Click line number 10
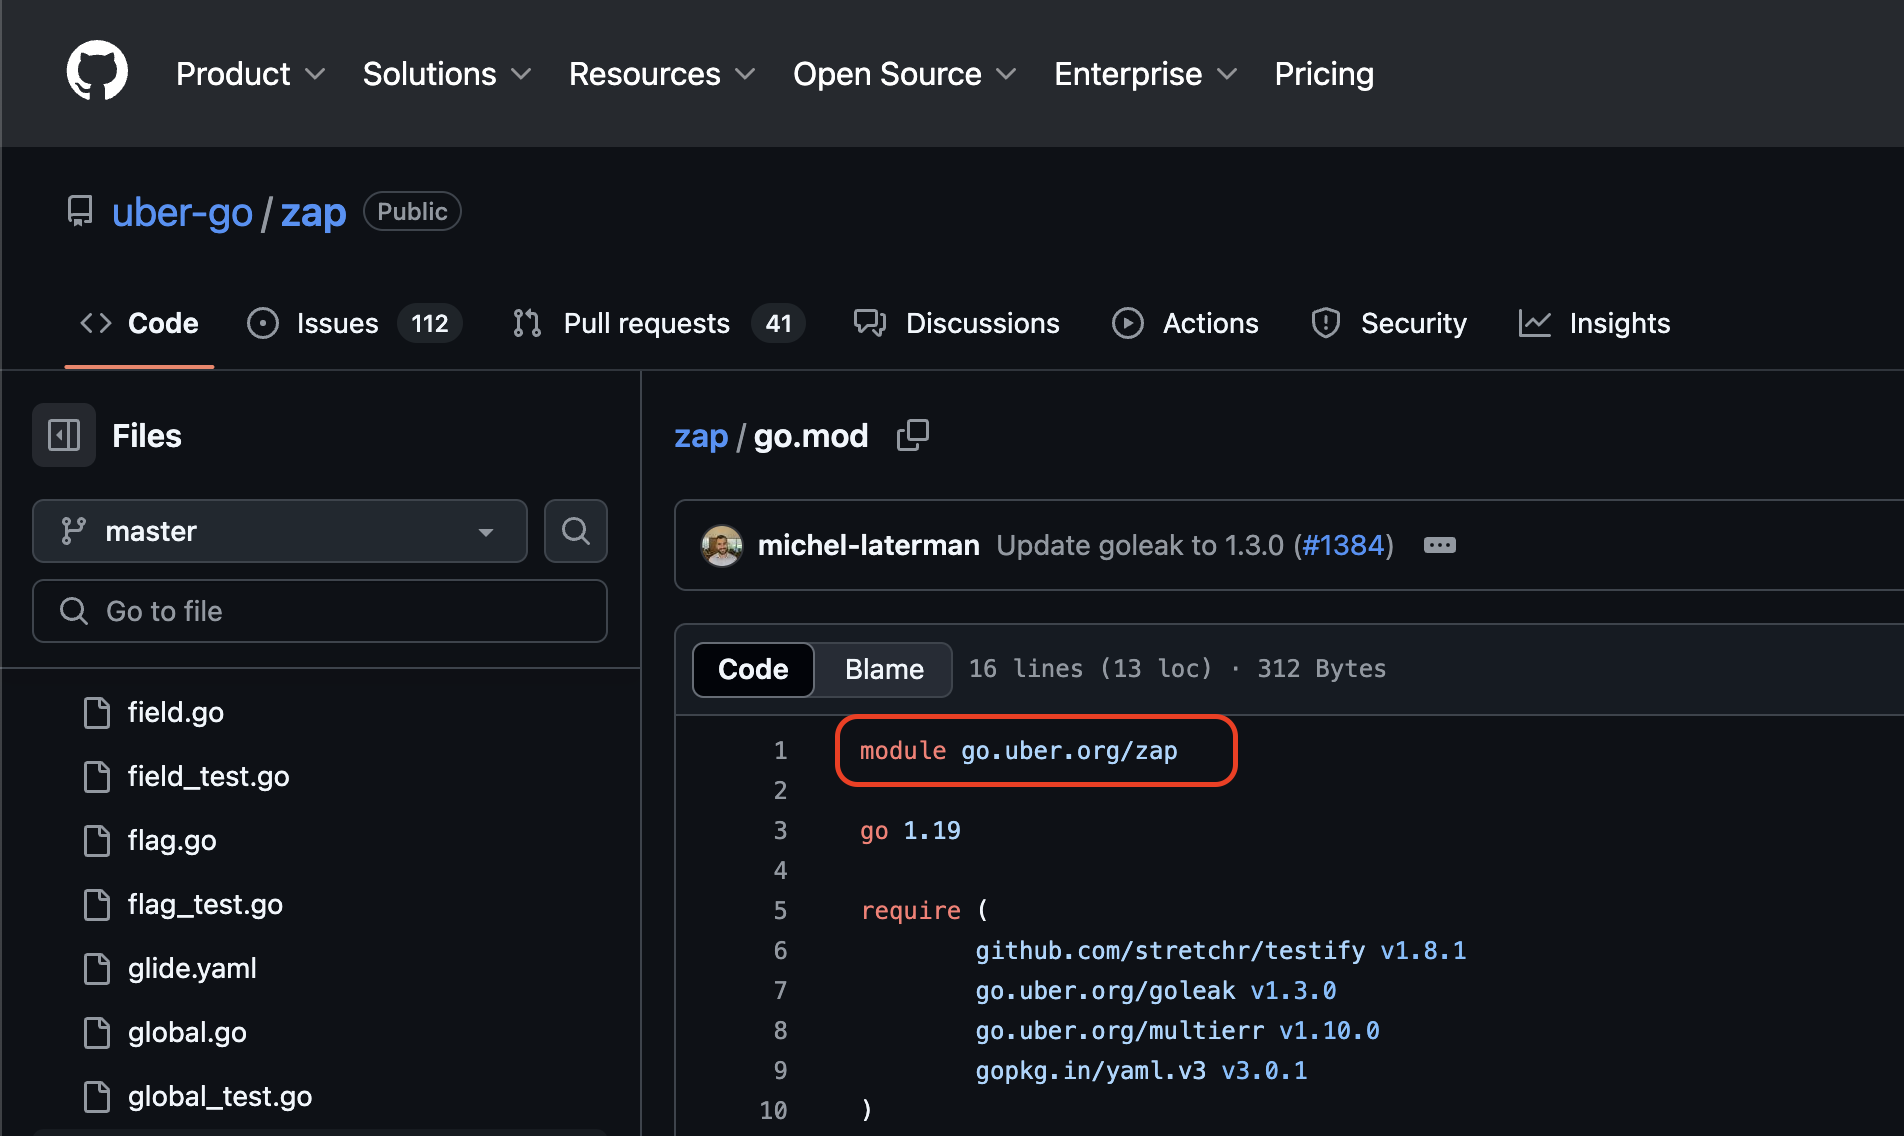The width and height of the screenshot is (1904, 1136). (774, 1111)
